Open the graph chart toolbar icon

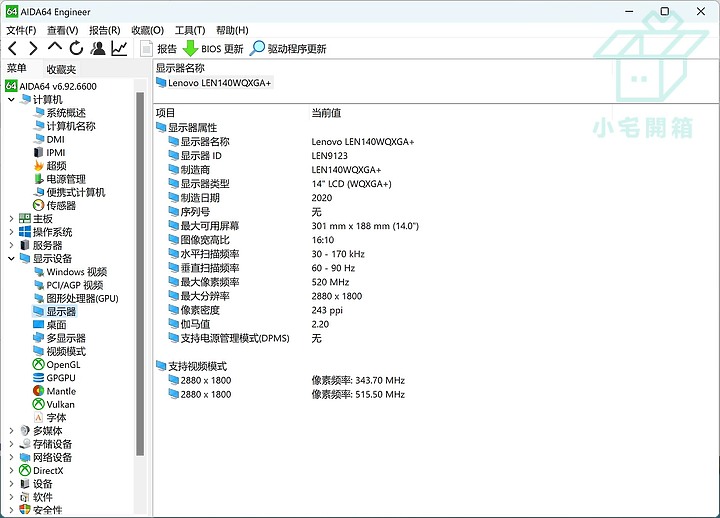119,48
